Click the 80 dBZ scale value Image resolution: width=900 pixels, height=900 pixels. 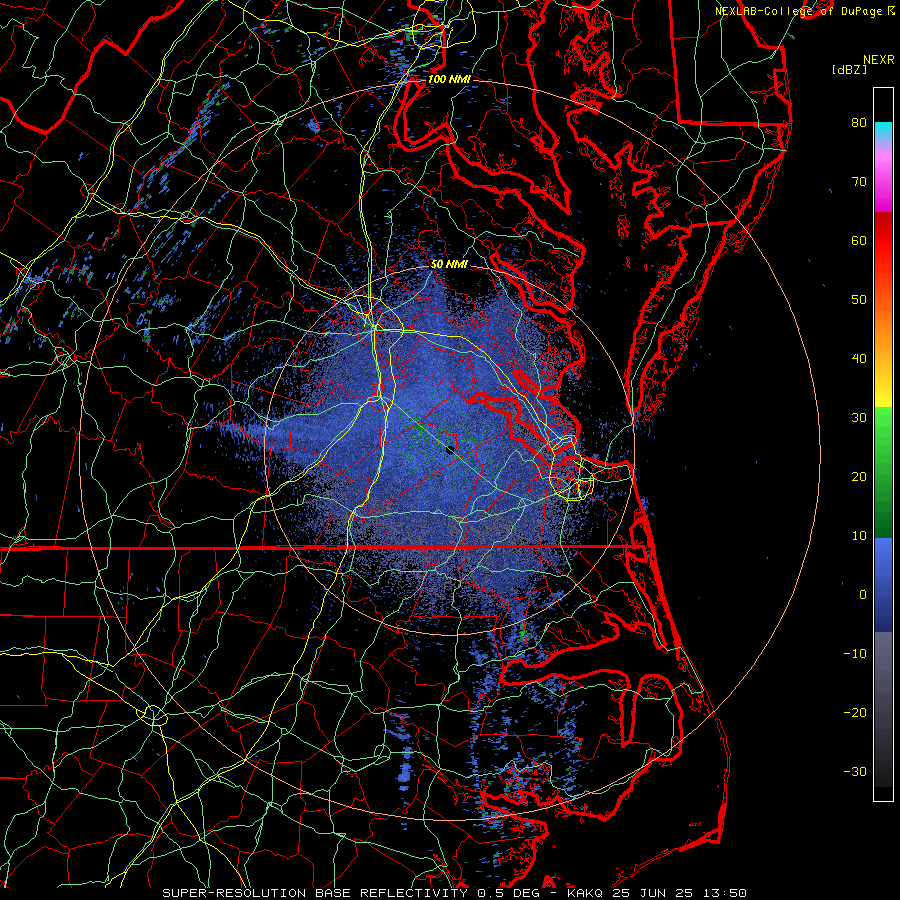pos(859,123)
